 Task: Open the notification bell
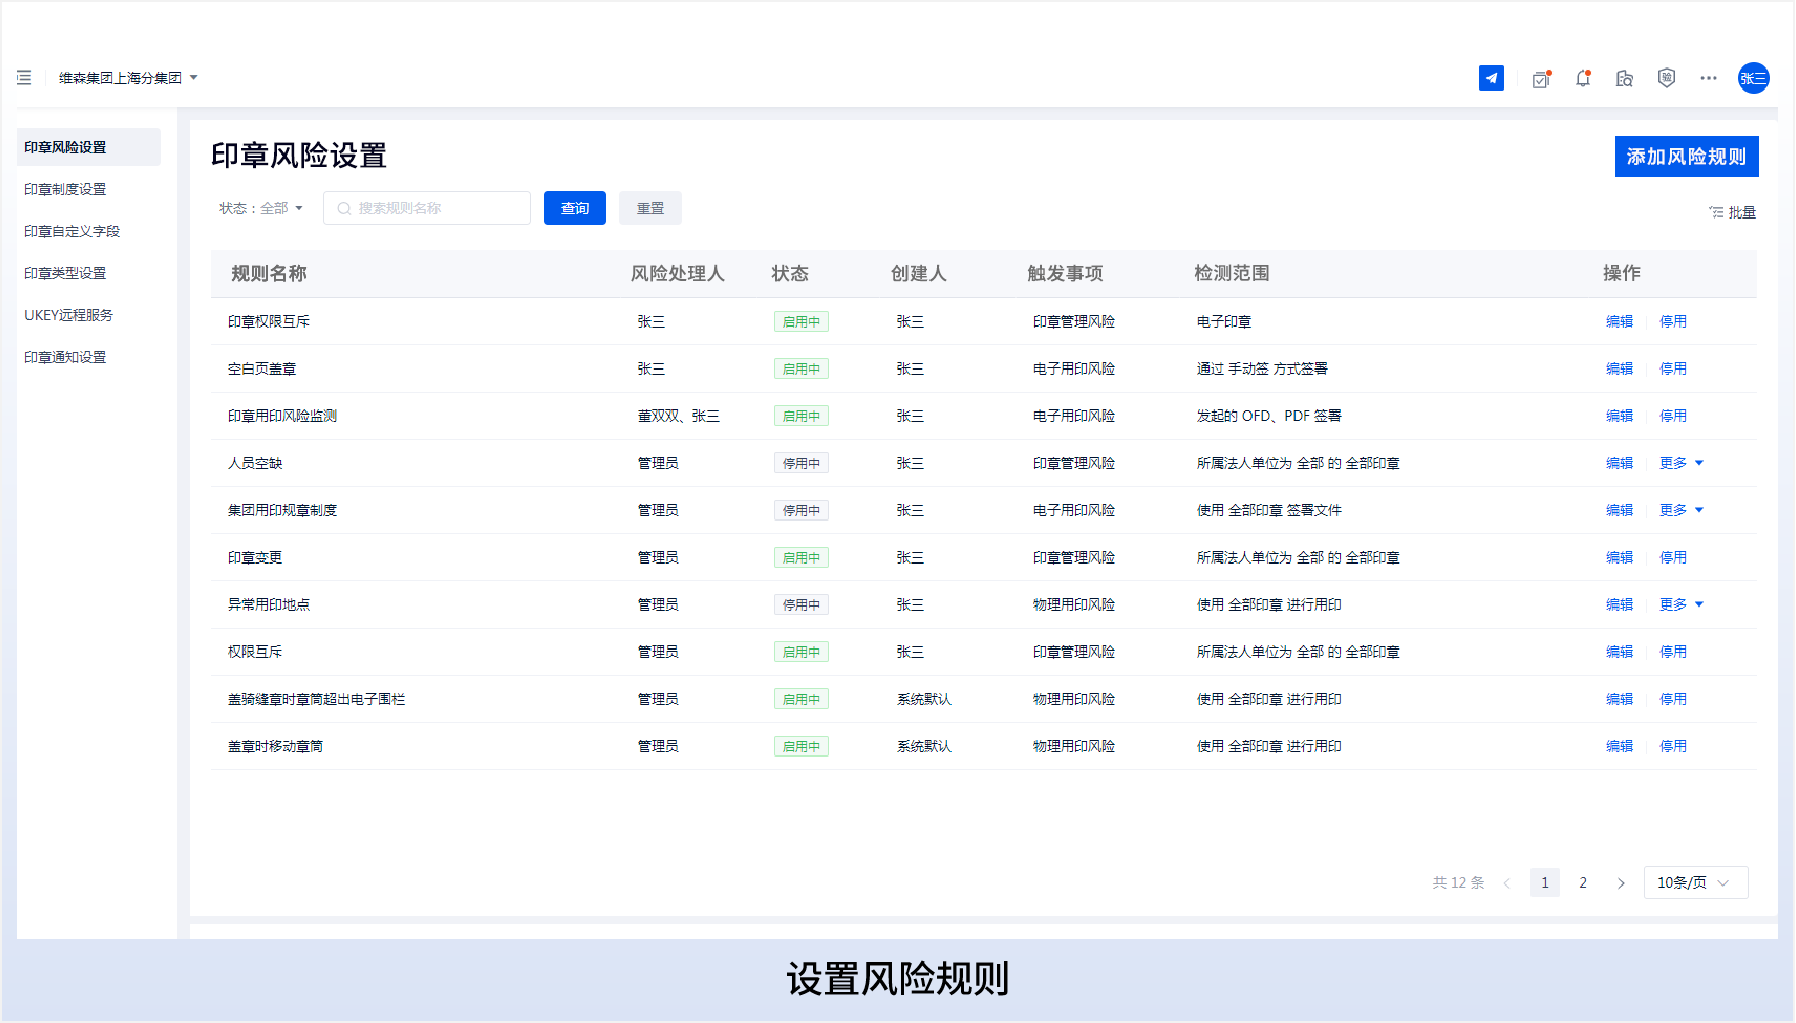point(1583,78)
